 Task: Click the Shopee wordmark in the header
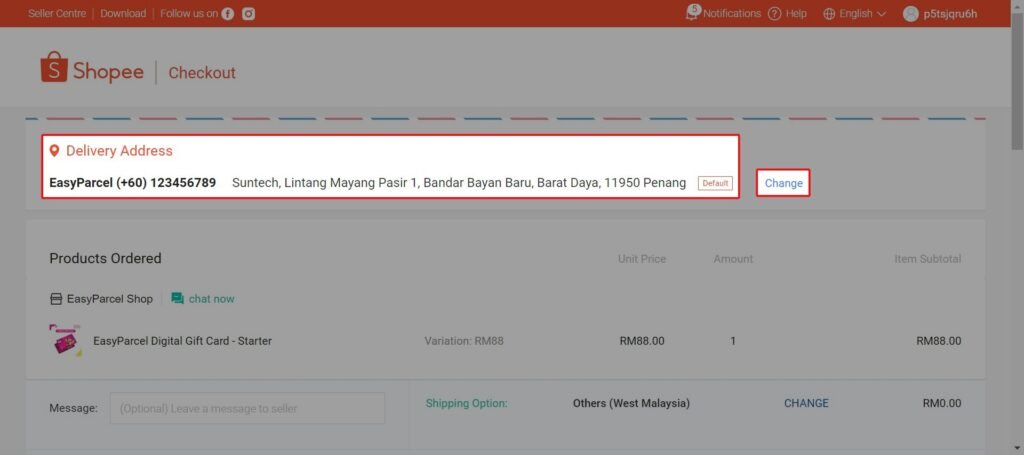[x=108, y=72]
